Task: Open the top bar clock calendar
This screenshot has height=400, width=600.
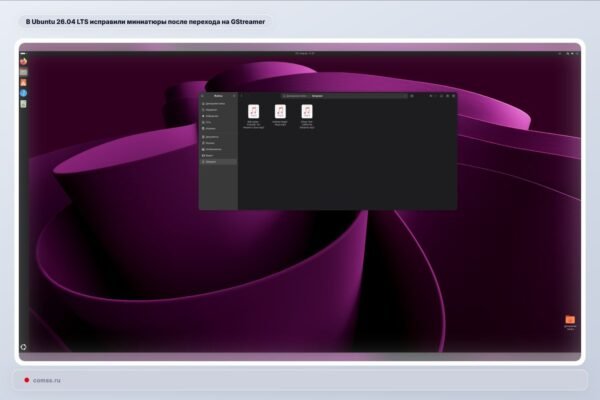Action: pyautogui.click(x=305, y=54)
